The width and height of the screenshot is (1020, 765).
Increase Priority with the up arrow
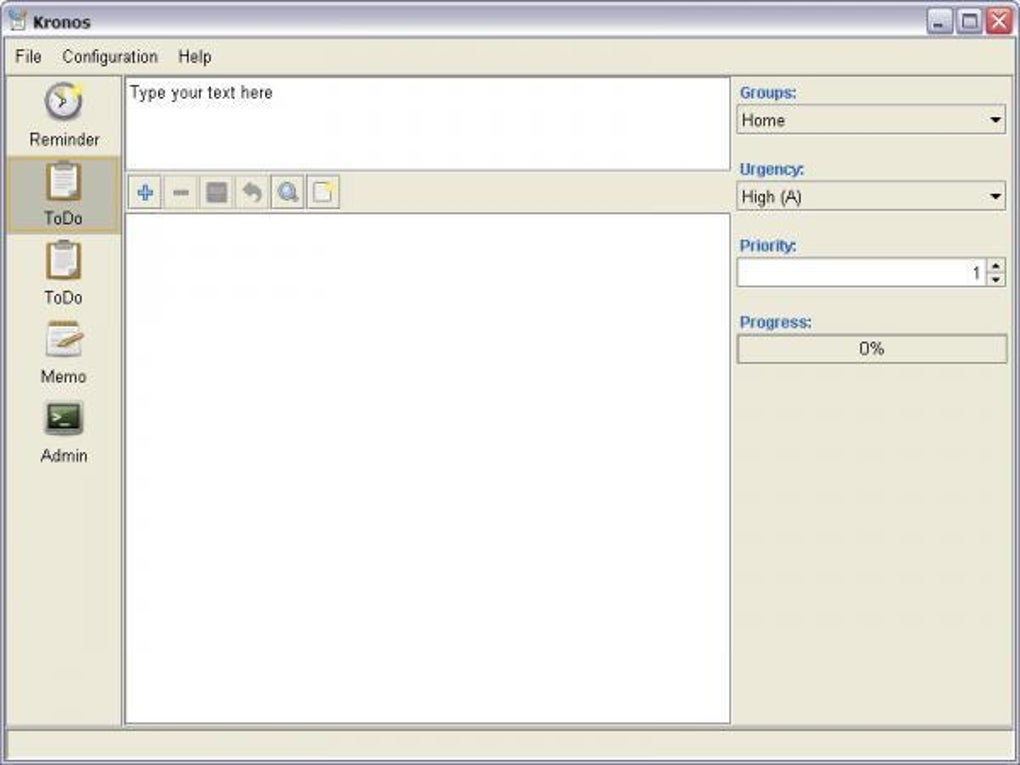996,265
